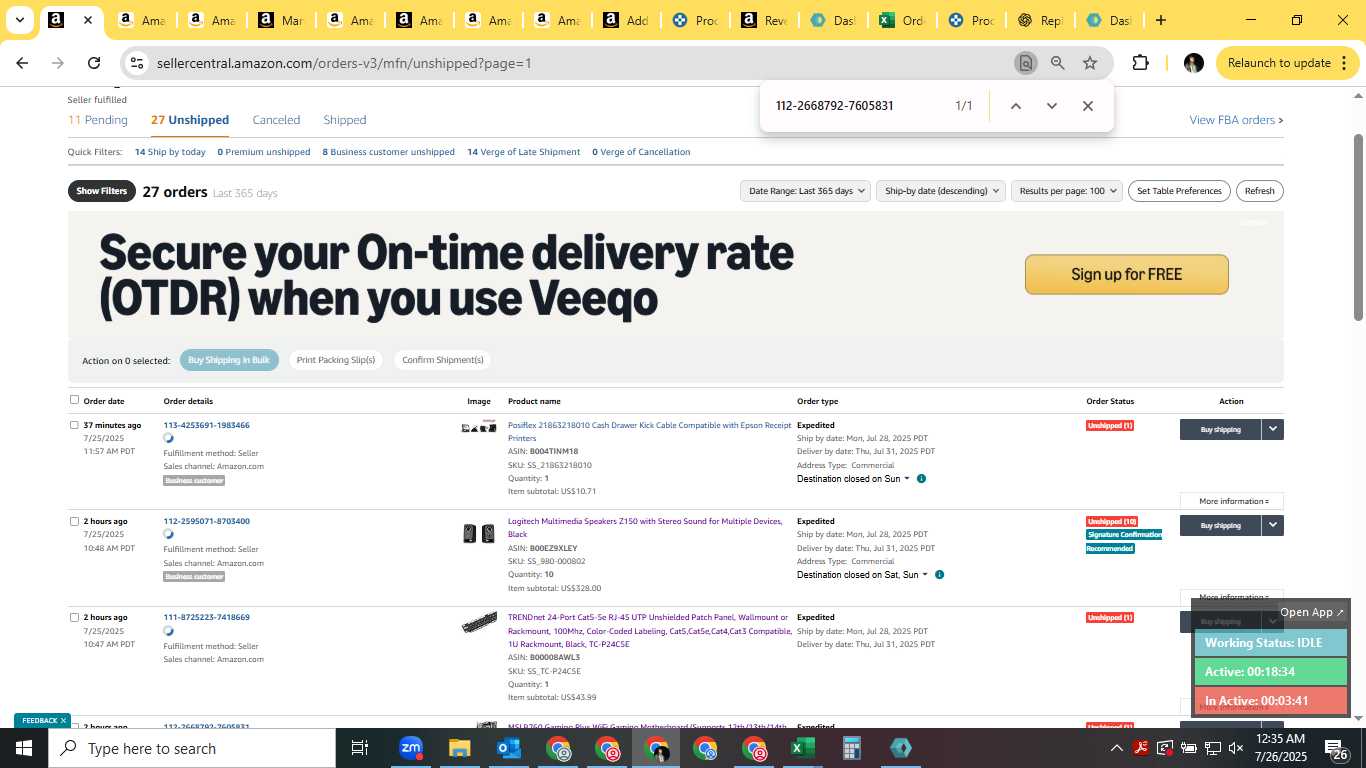Click Sign up for FREE button
This screenshot has height=768, width=1366.
pos(1126,274)
